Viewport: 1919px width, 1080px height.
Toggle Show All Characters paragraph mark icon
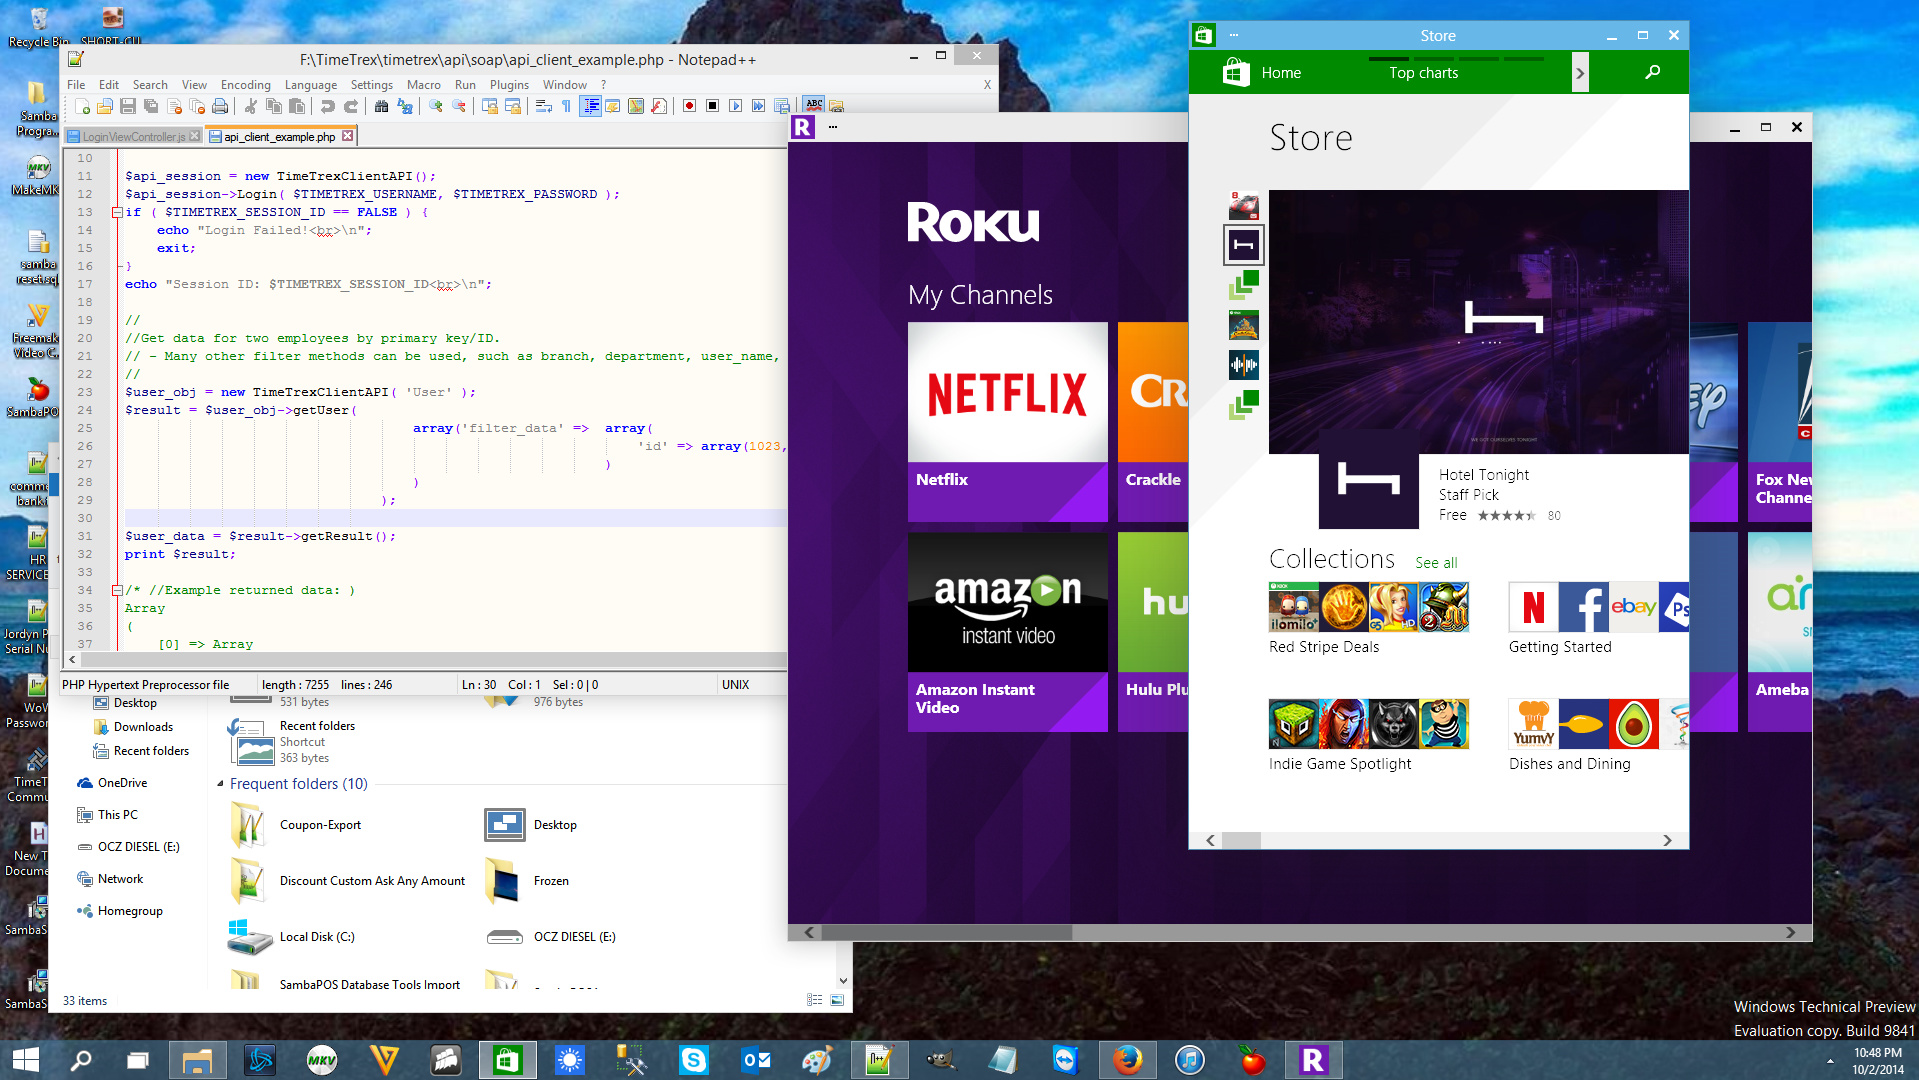coord(566,106)
